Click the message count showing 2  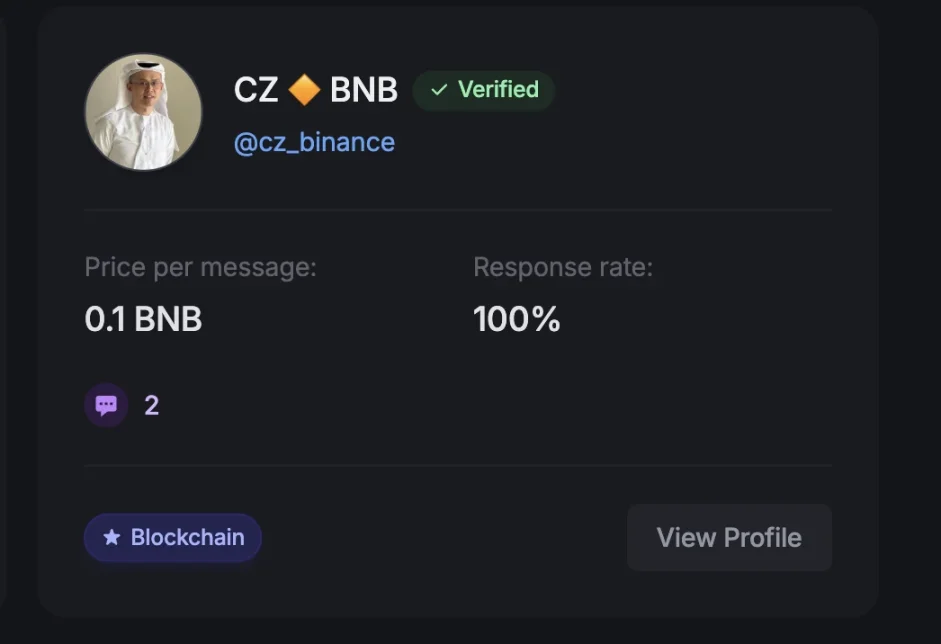(x=150, y=405)
